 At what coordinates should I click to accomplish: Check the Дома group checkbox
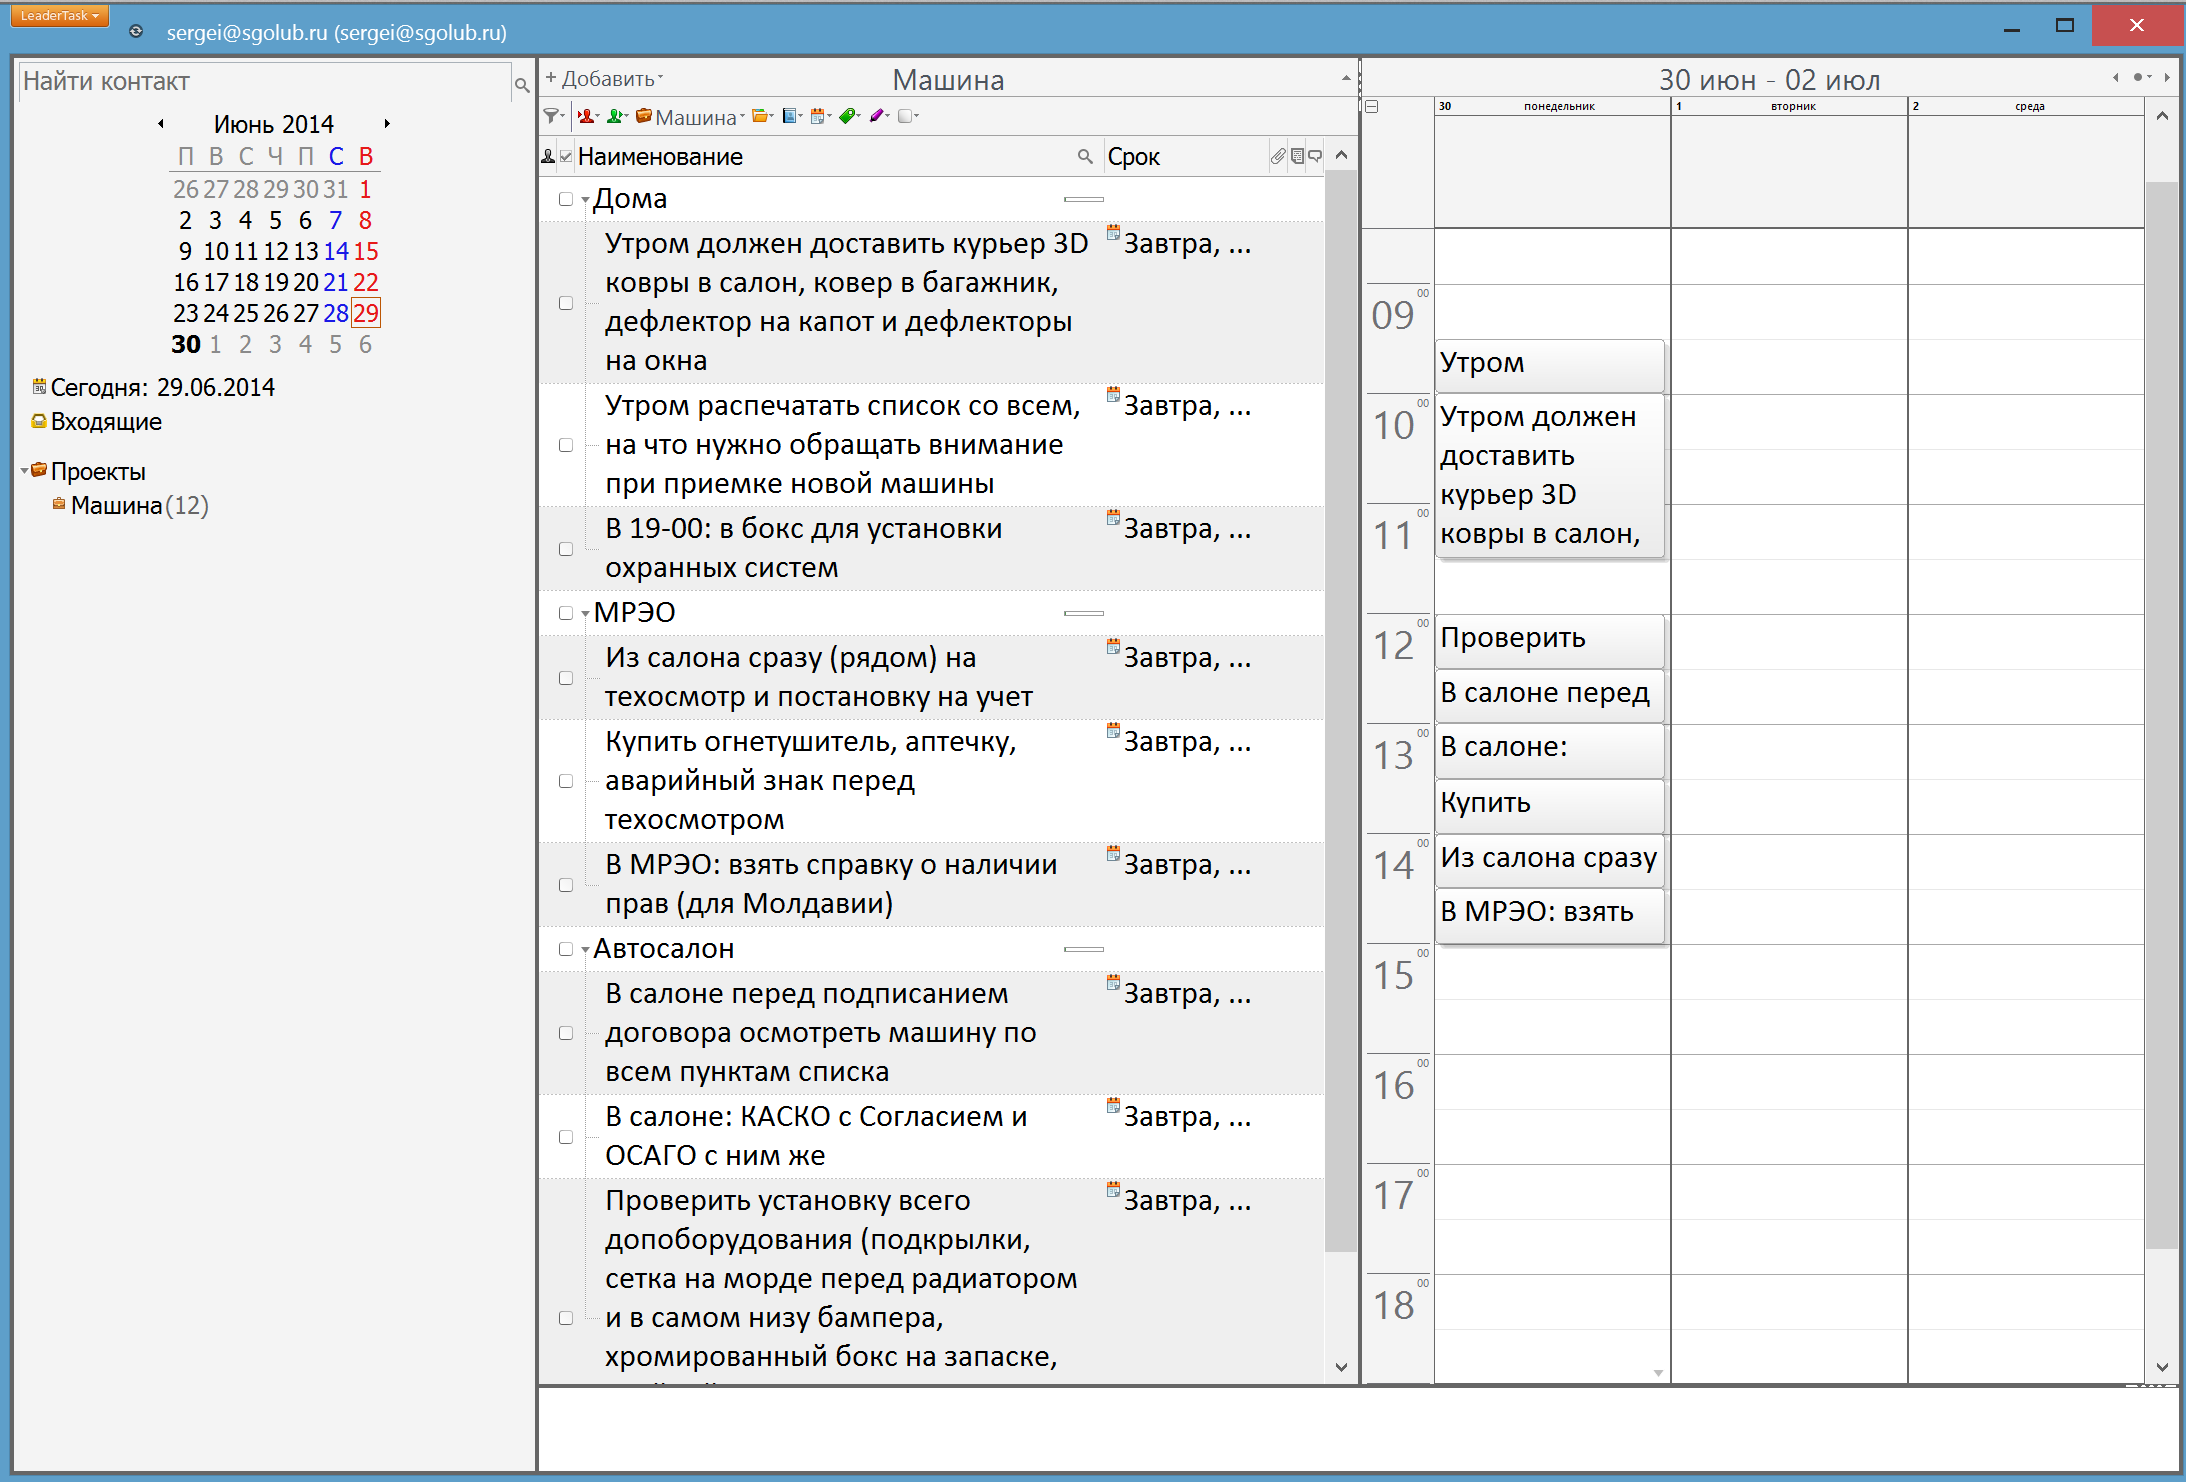566,199
